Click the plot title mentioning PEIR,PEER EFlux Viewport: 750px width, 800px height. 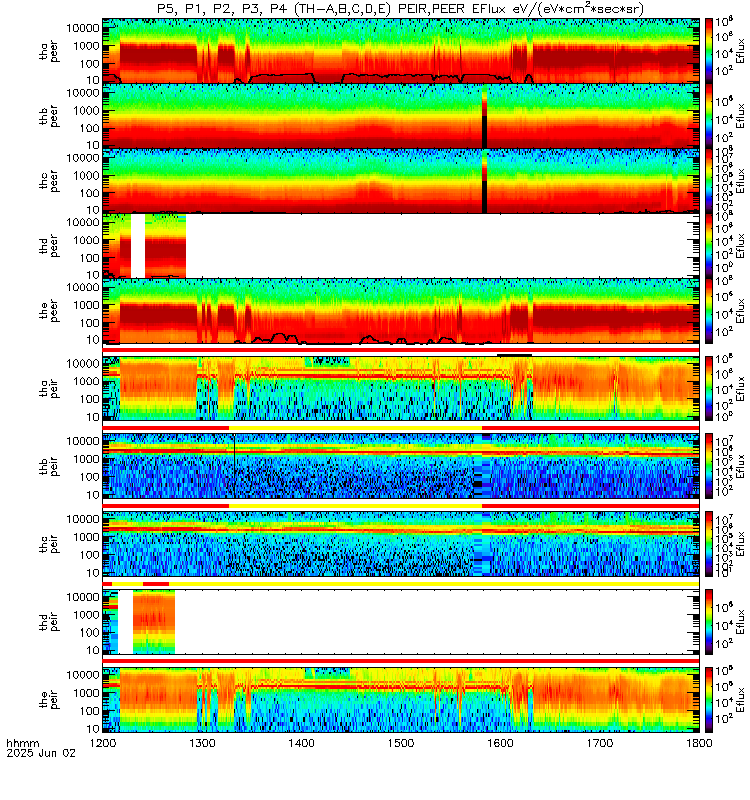[x=401, y=8]
